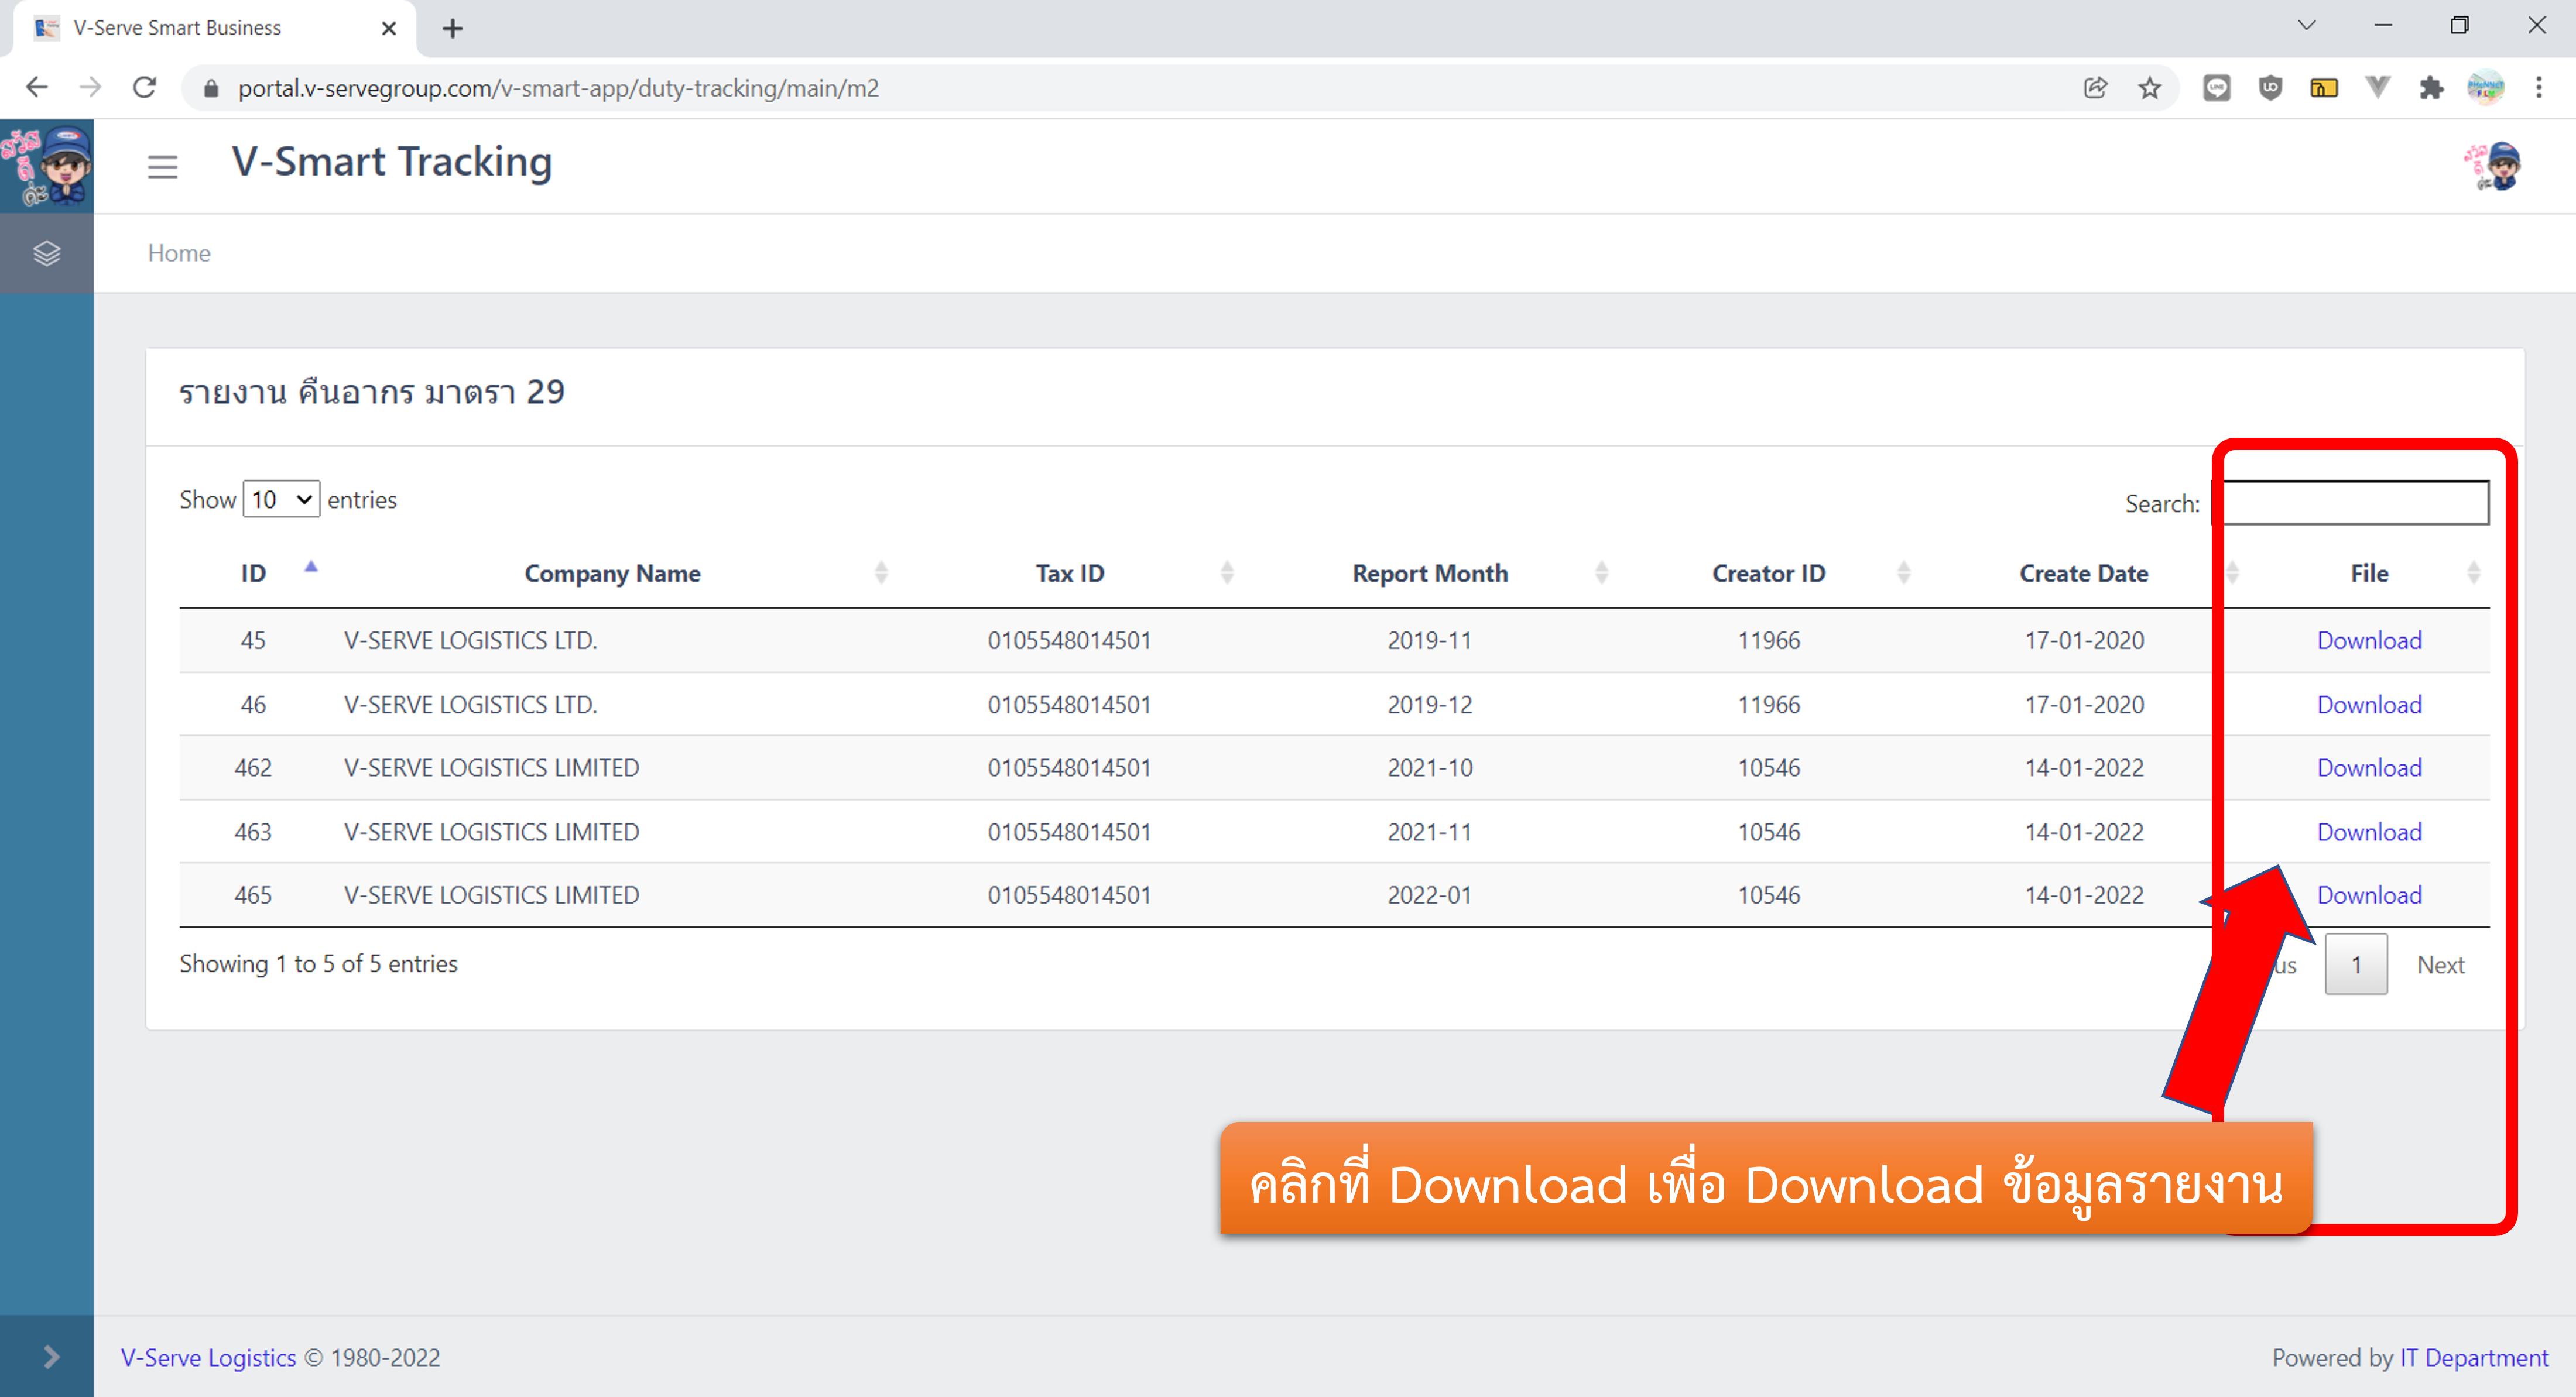Go to pagination page 1
2576x1397 pixels.
tap(2356, 964)
